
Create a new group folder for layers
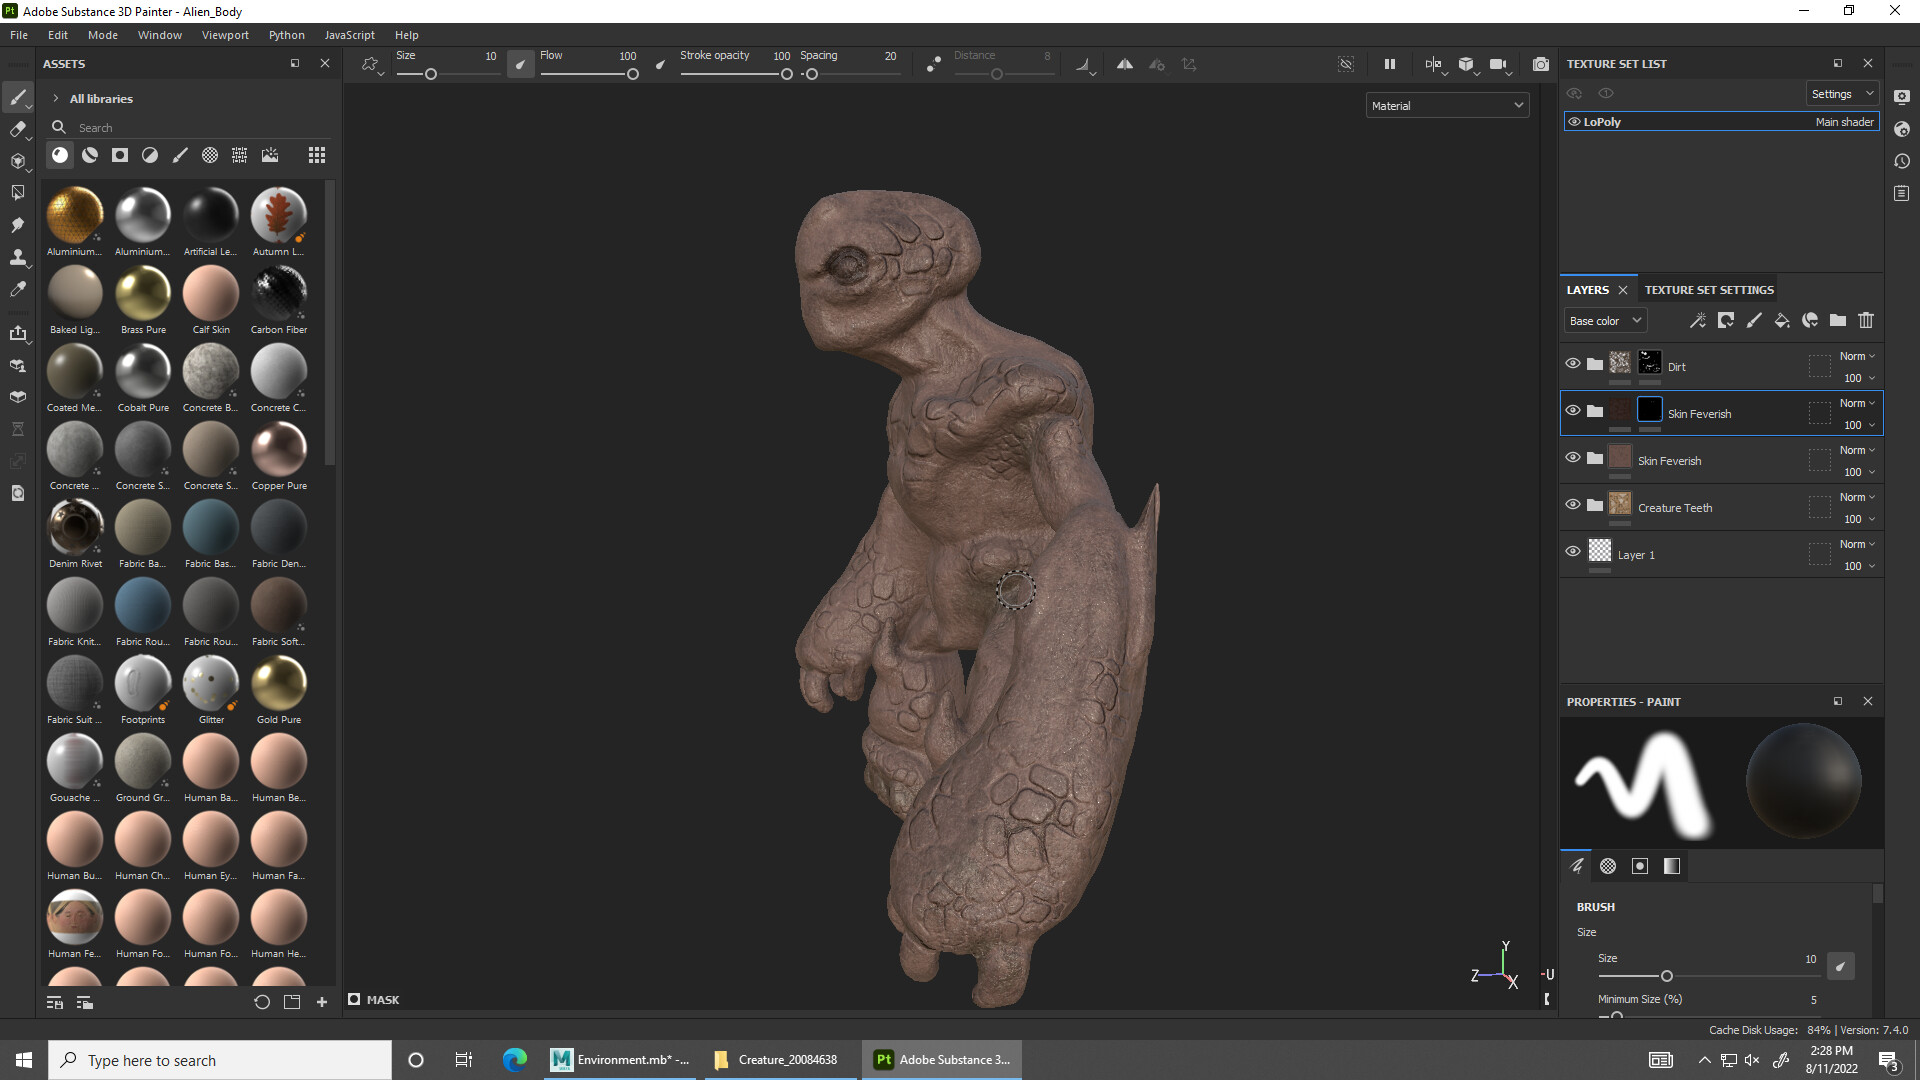coord(1838,320)
